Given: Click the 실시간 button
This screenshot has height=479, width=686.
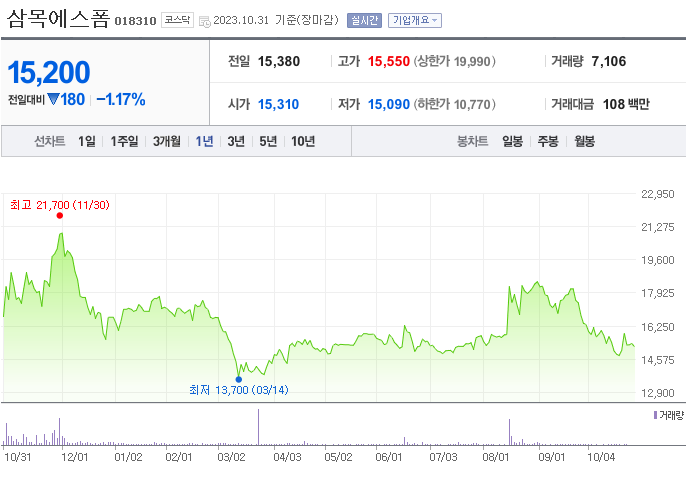Looking at the screenshot, I should pyautogui.click(x=364, y=20).
